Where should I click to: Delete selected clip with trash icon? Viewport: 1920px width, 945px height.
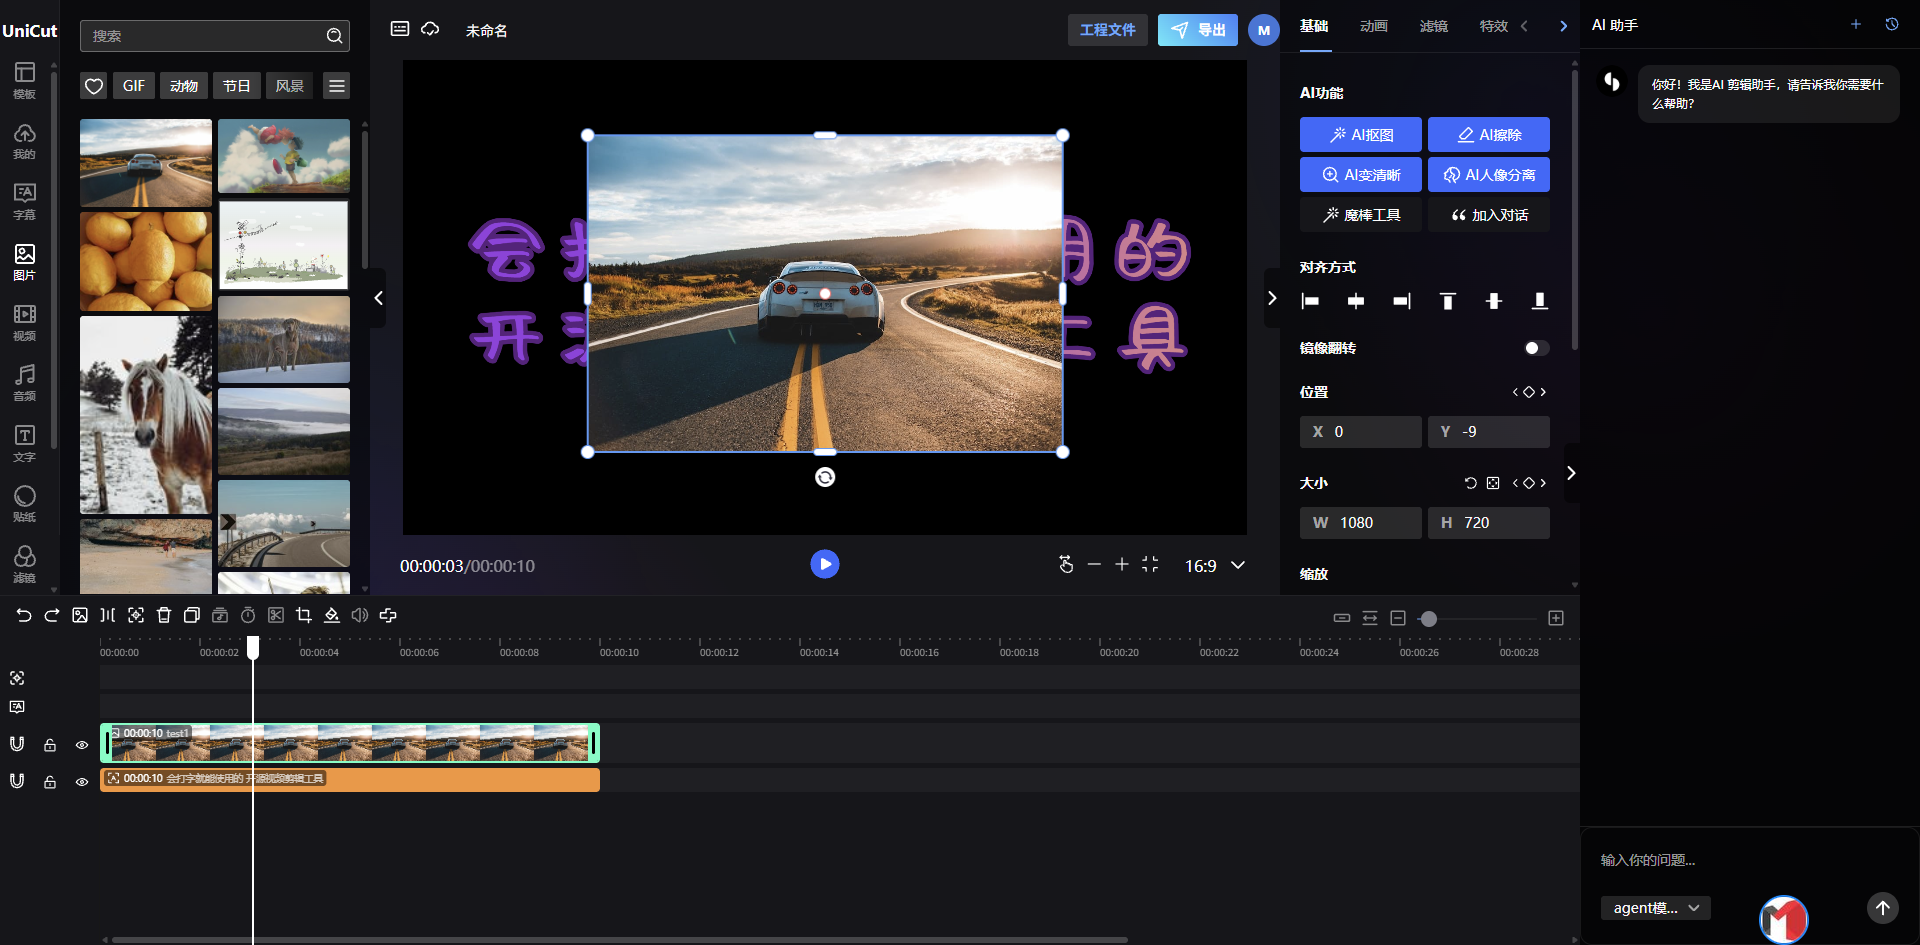pyautogui.click(x=164, y=616)
